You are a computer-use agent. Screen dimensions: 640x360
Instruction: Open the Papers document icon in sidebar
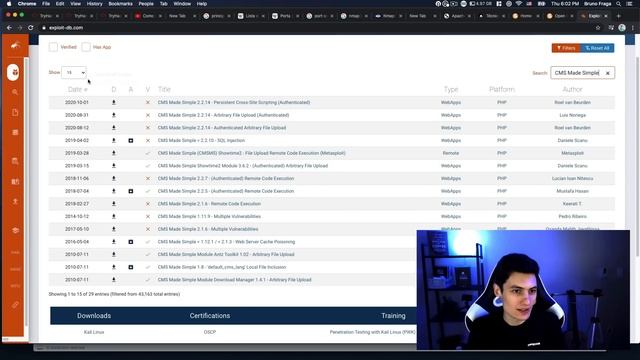(15, 112)
